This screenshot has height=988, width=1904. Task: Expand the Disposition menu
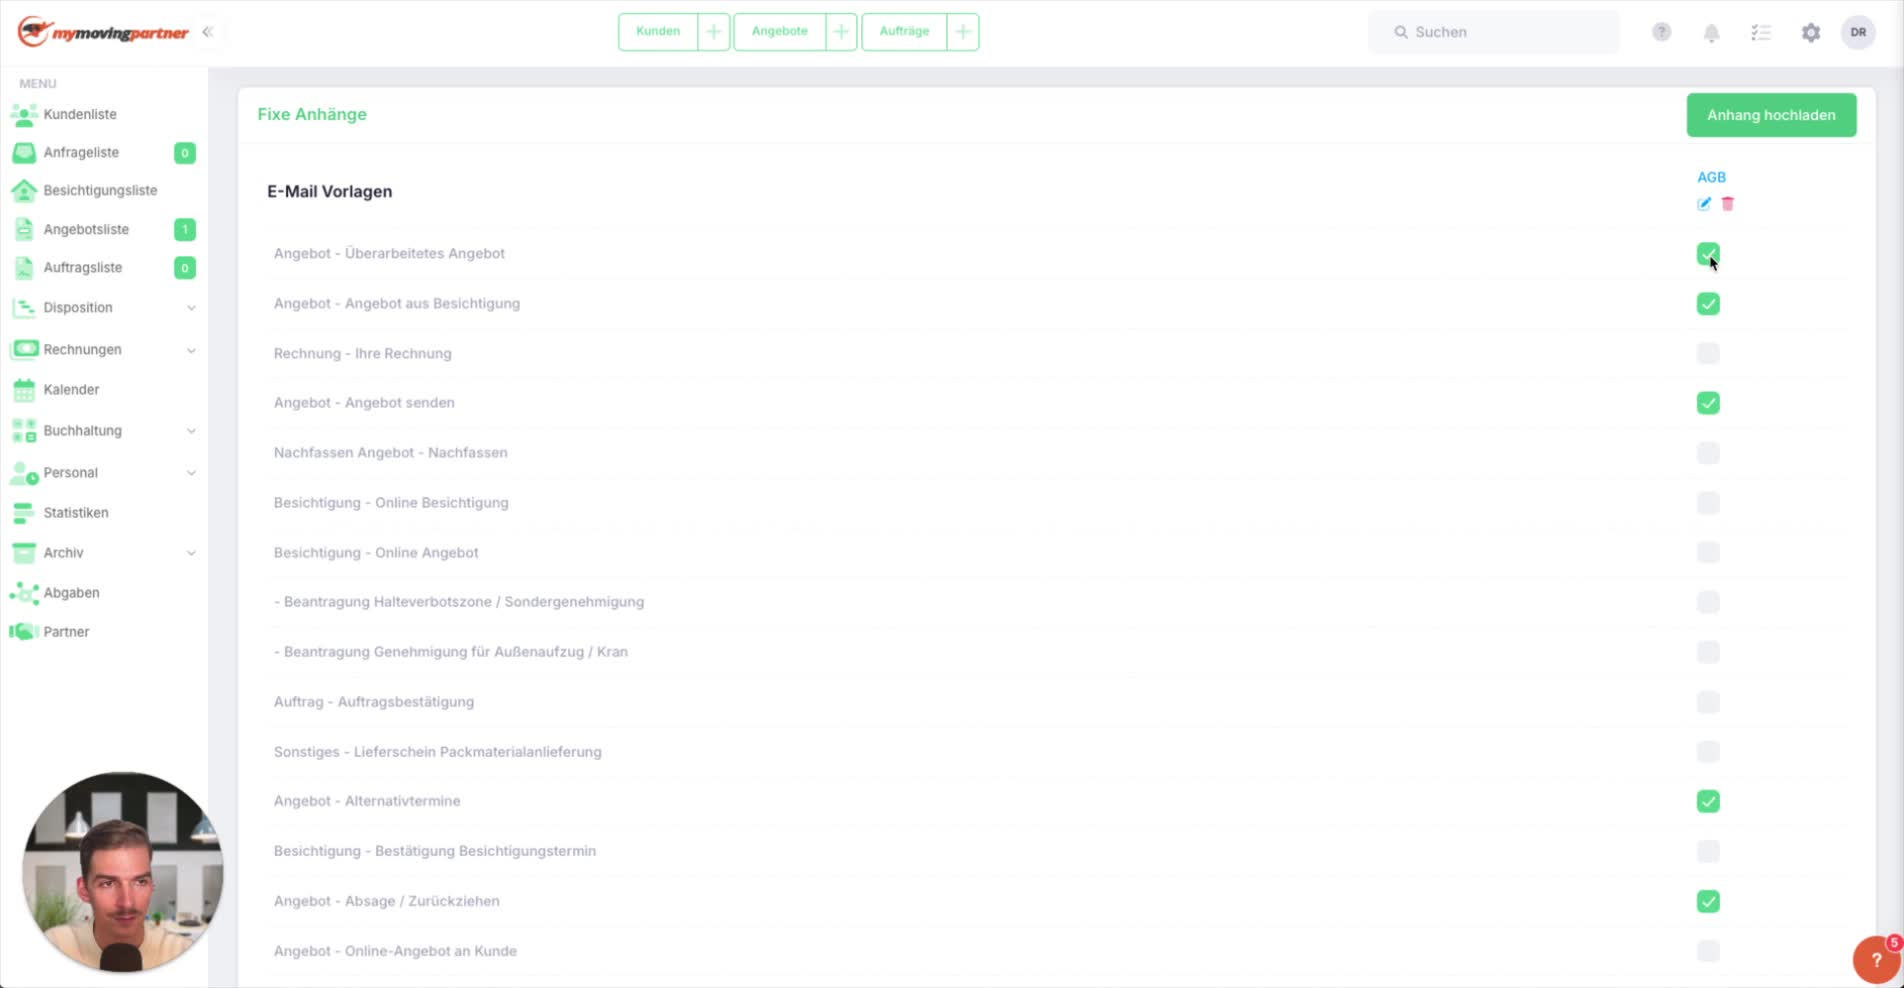pos(104,308)
